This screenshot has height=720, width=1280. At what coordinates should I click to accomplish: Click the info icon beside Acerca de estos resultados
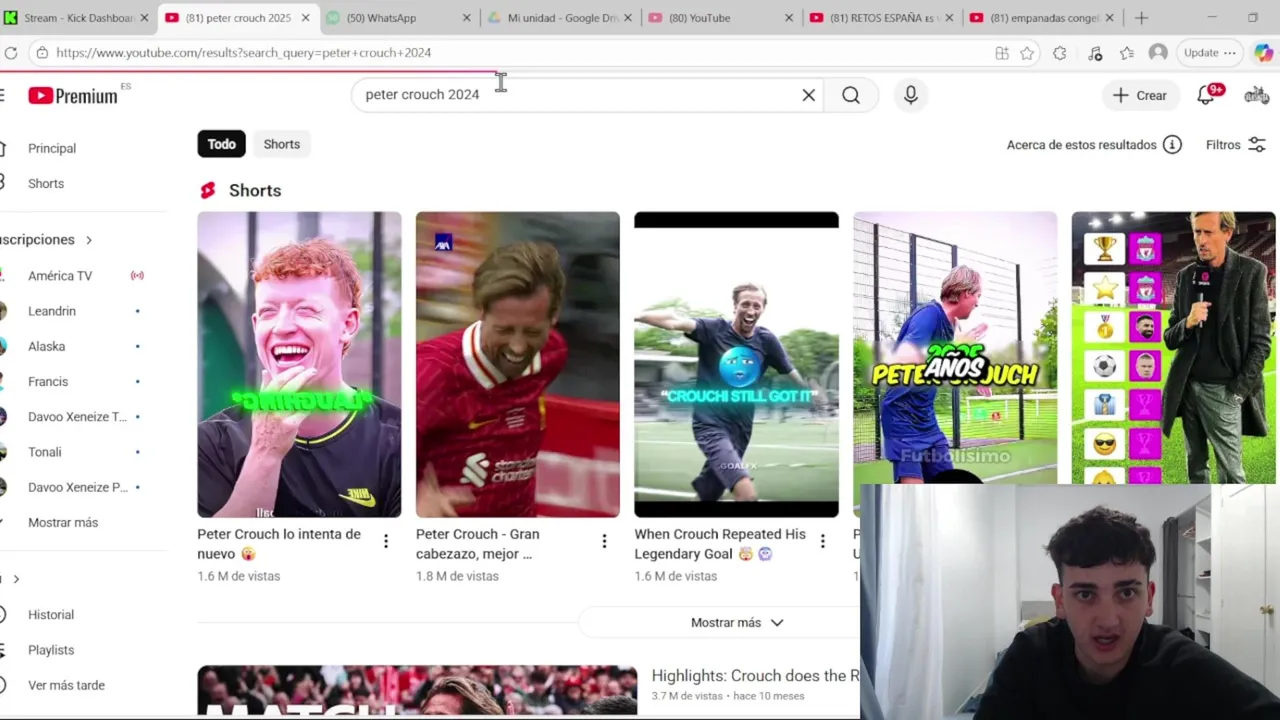[x=1172, y=145]
